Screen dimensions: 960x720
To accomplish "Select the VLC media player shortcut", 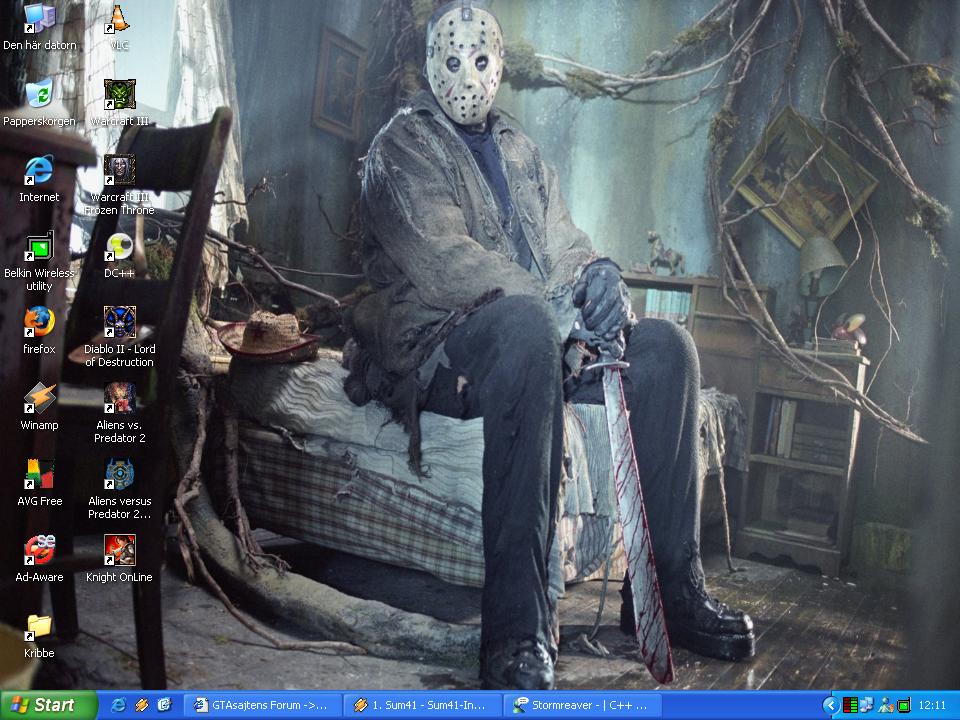I will [x=119, y=27].
